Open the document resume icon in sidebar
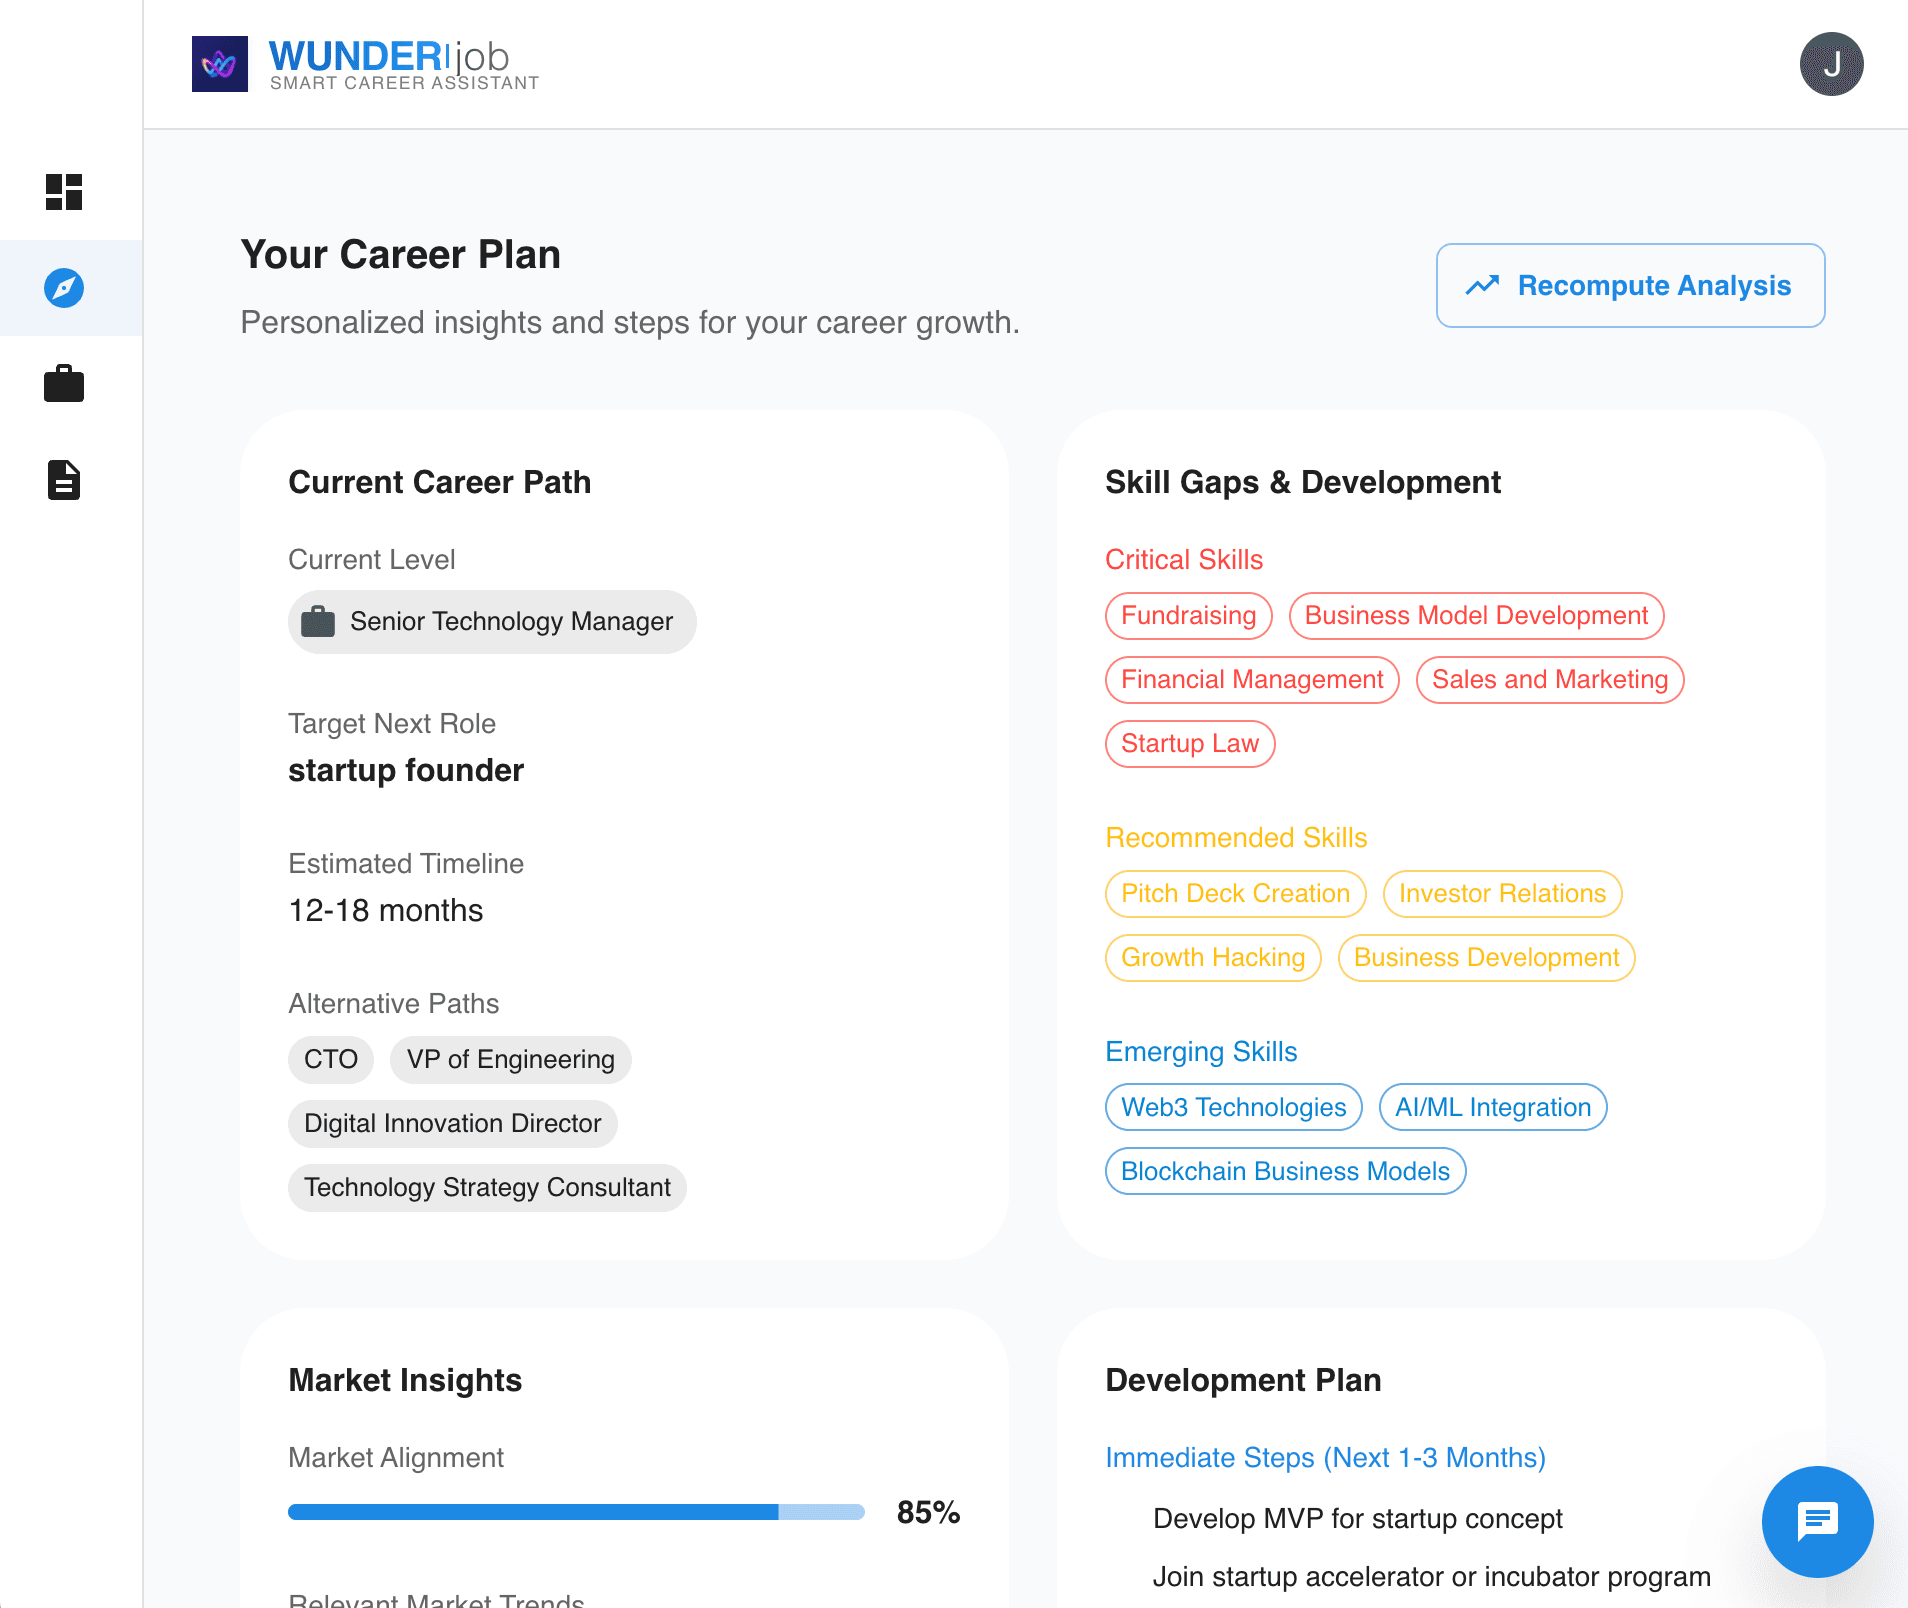Viewport: 1908px width, 1608px height. tap(64, 481)
